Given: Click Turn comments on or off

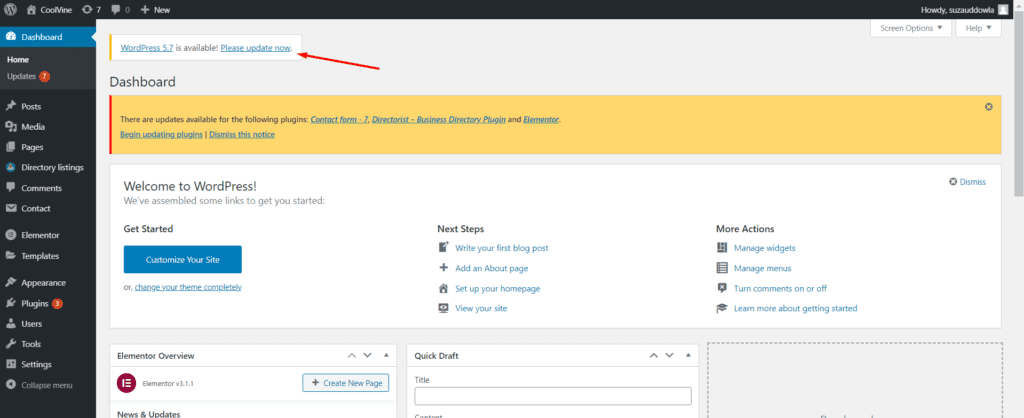Looking at the screenshot, I should click(780, 289).
